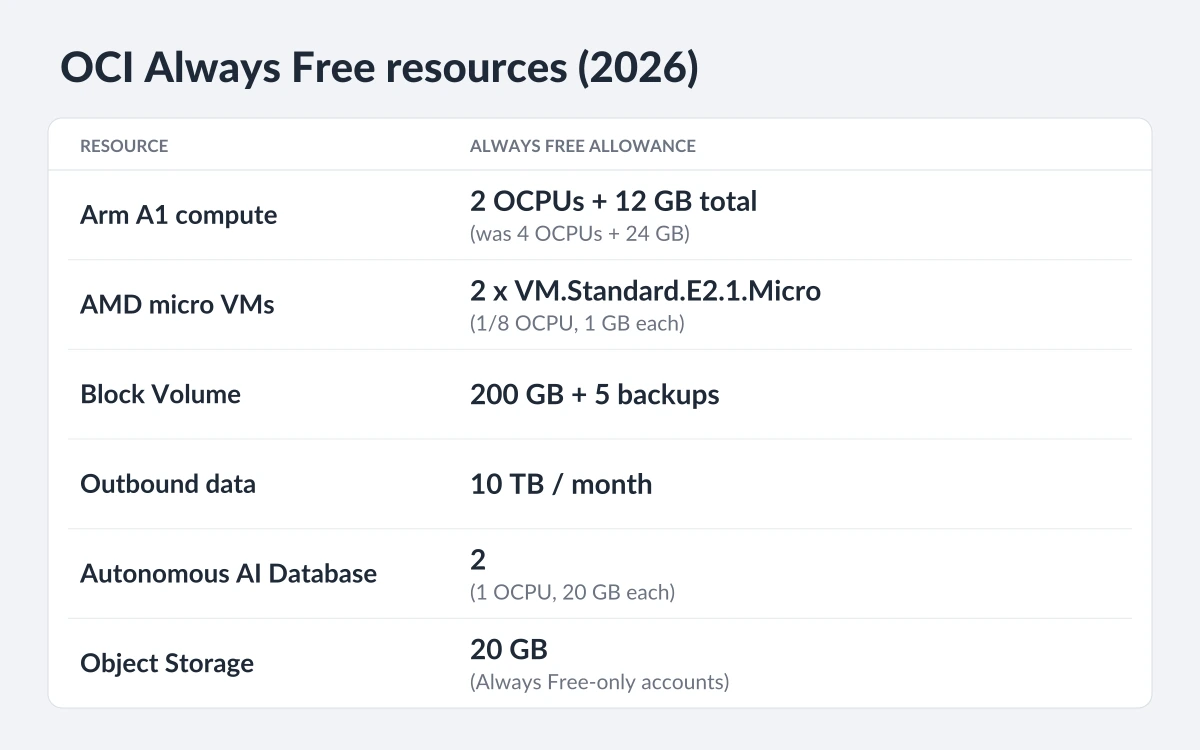1200x750 pixels.
Task: Click the note '(was 4 OCPUs + 24 GB)'
Action: [580, 234]
